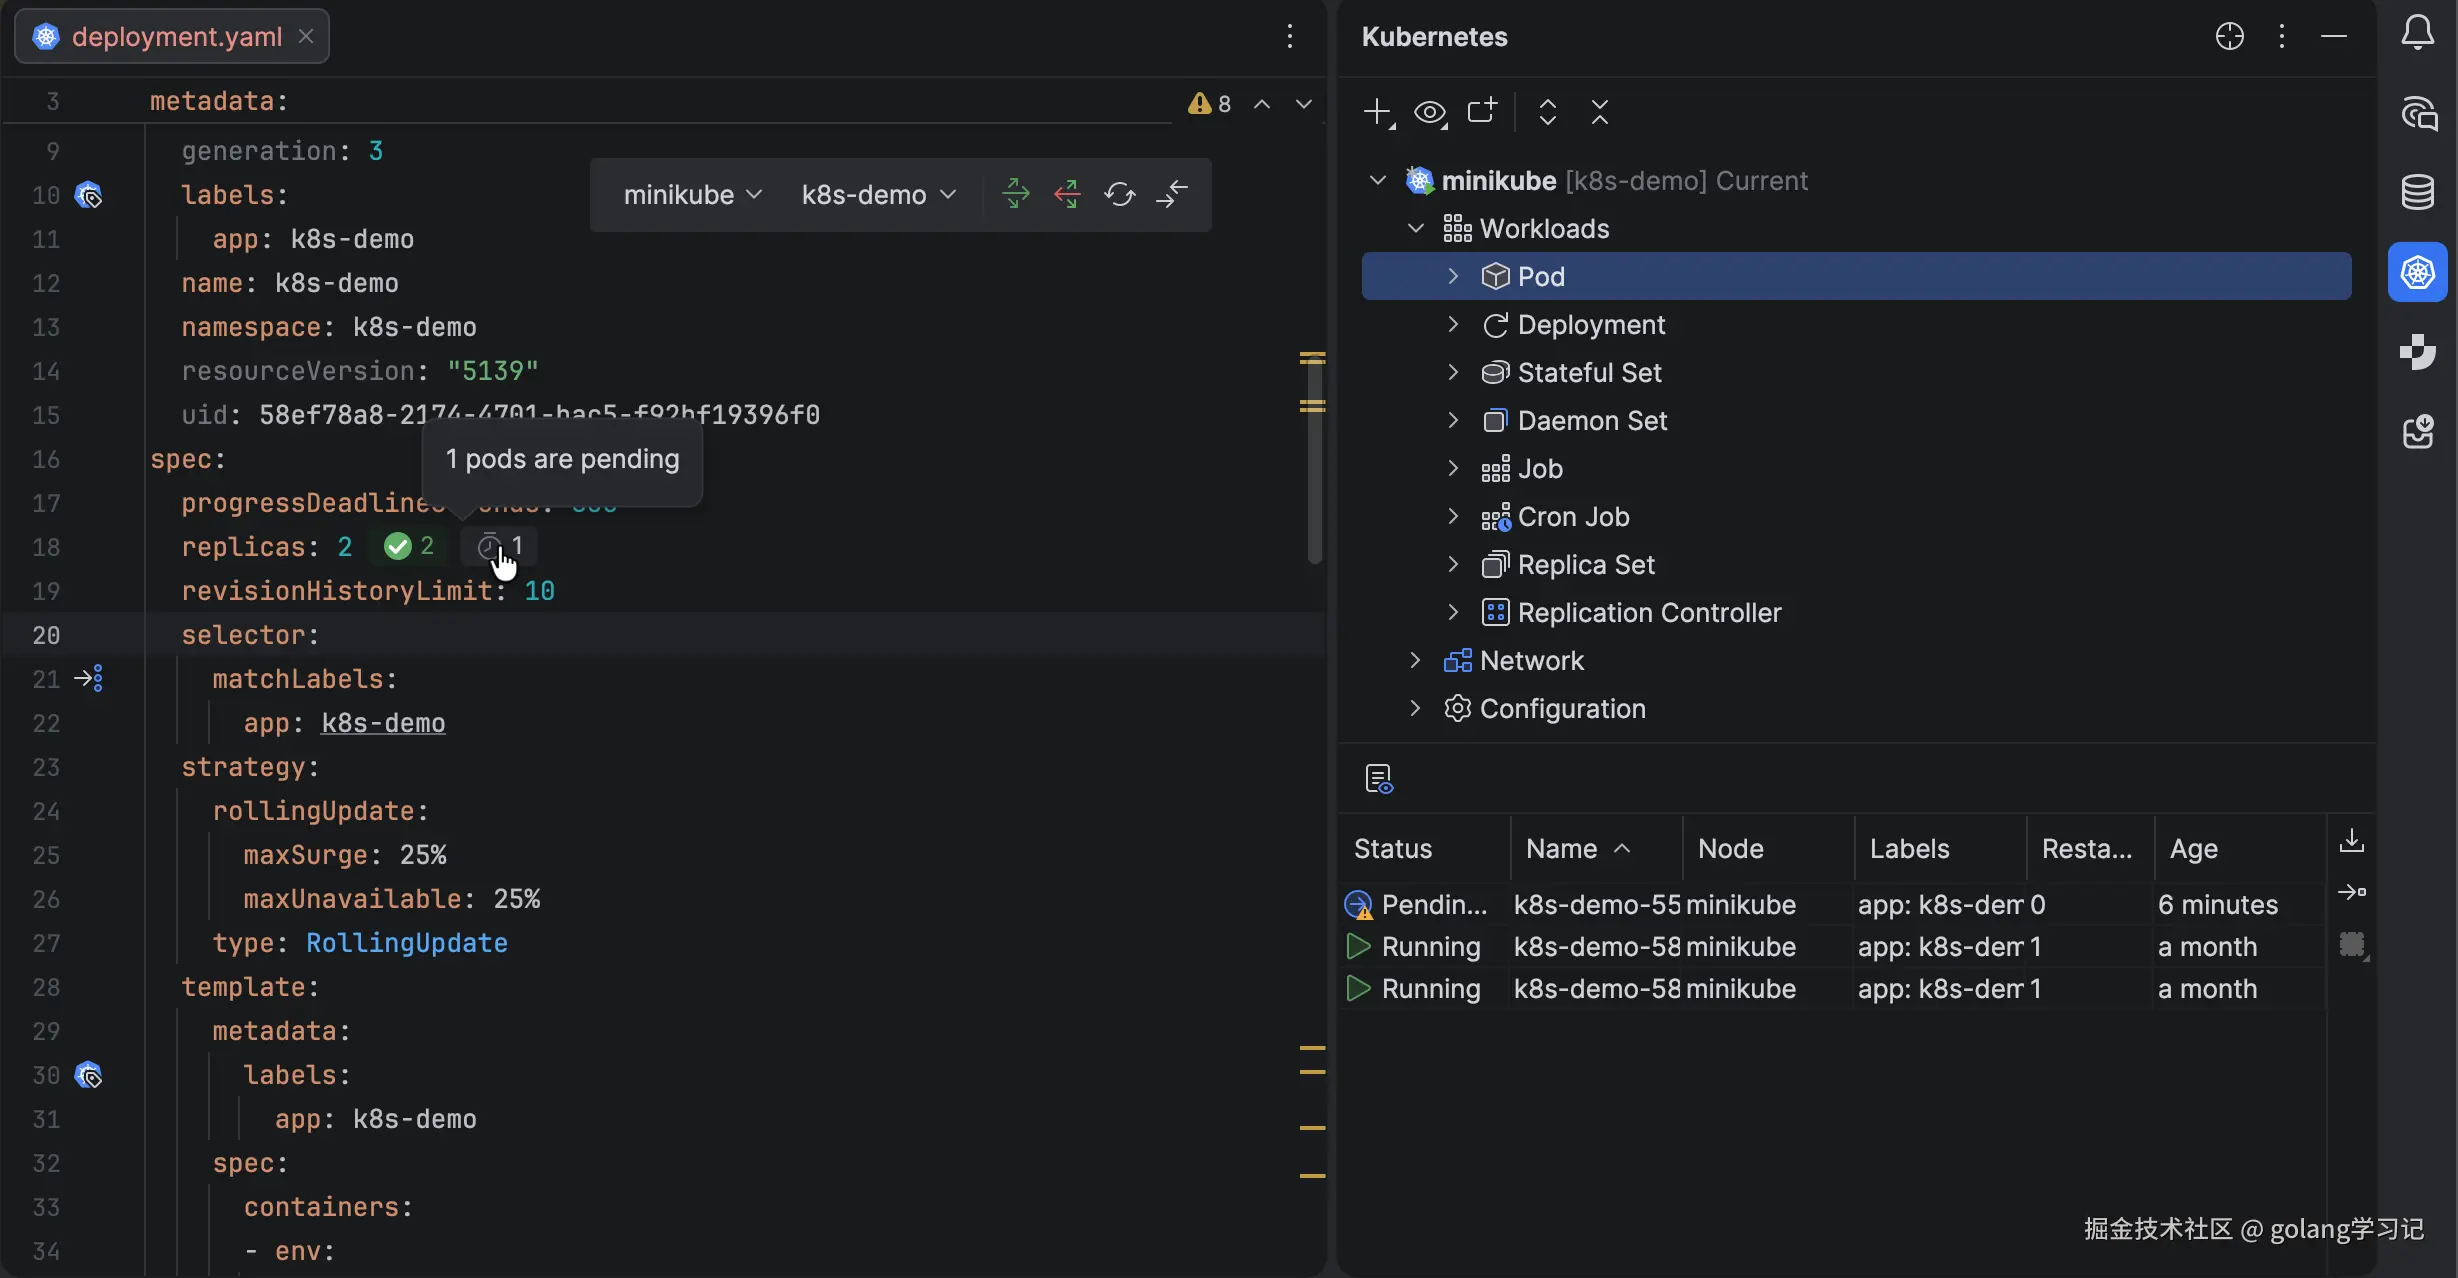2458x1278 pixels.
Task: Click the collapse all icon in the Kubernetes toolbar
Action: click(1599, 112)
